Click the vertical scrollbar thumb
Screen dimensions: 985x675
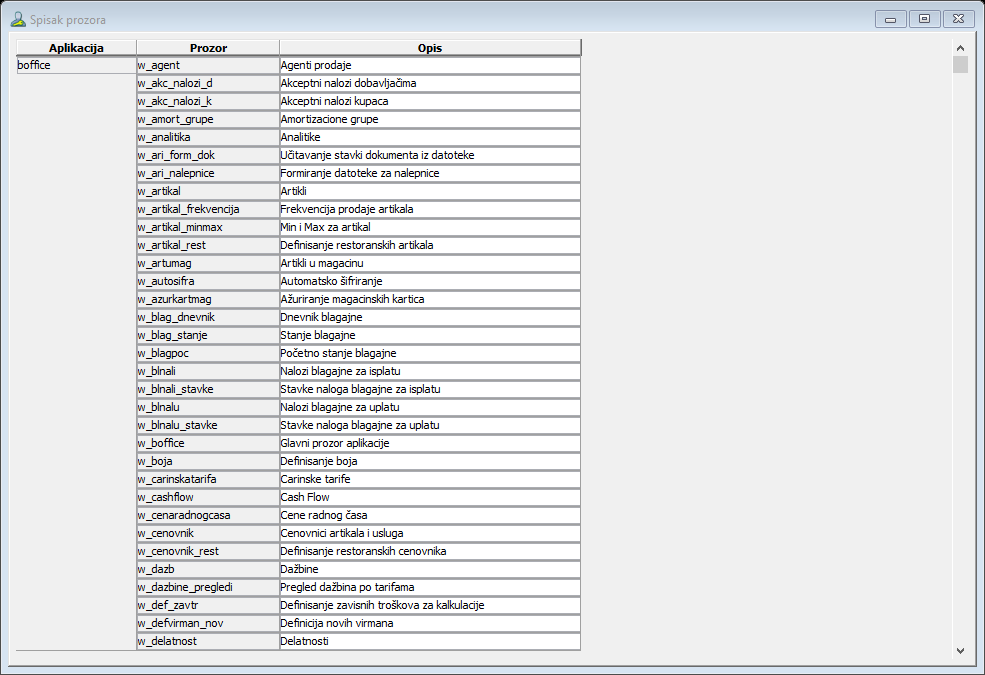[960, 65]
